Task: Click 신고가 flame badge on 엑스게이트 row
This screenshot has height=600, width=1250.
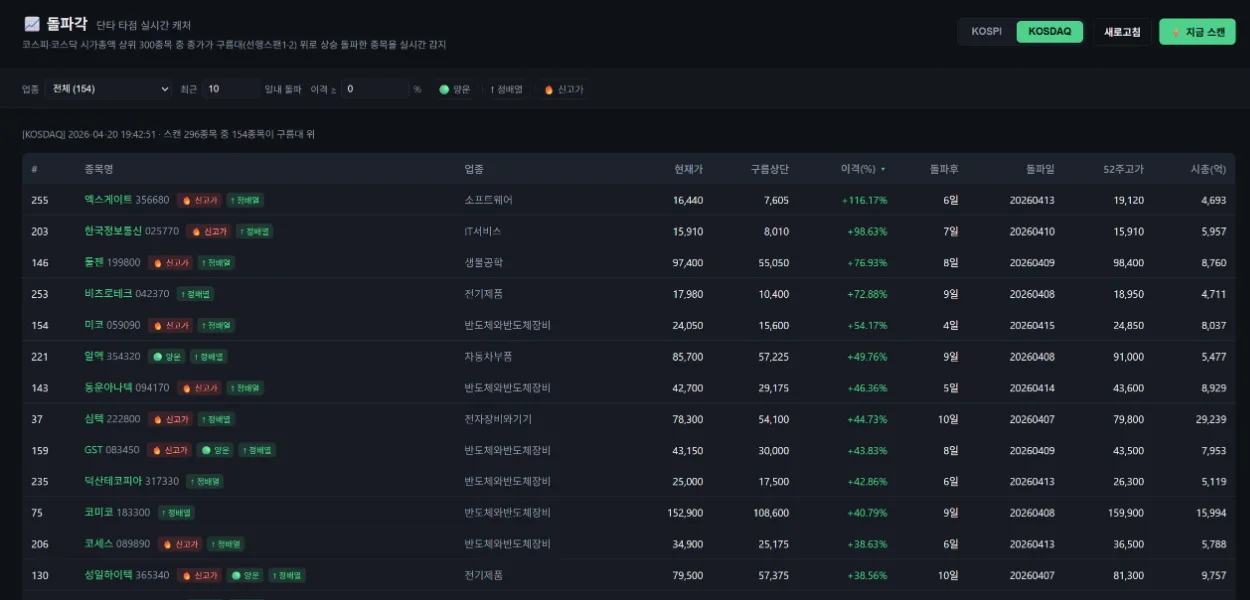Action: click(200, 200)
